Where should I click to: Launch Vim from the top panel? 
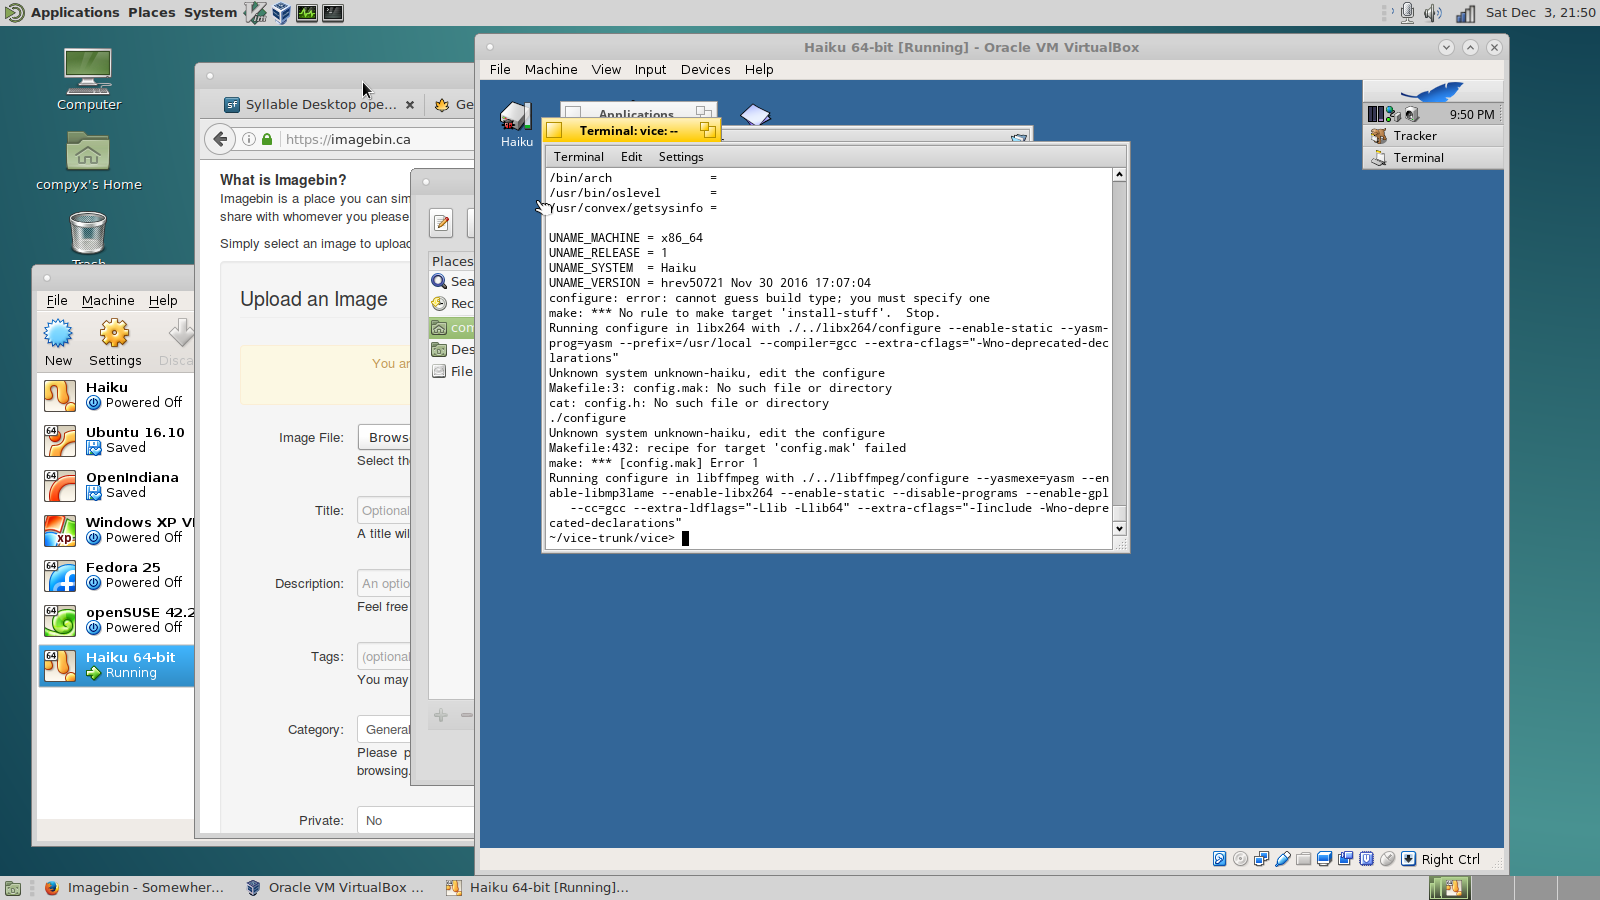pos(256,13)
